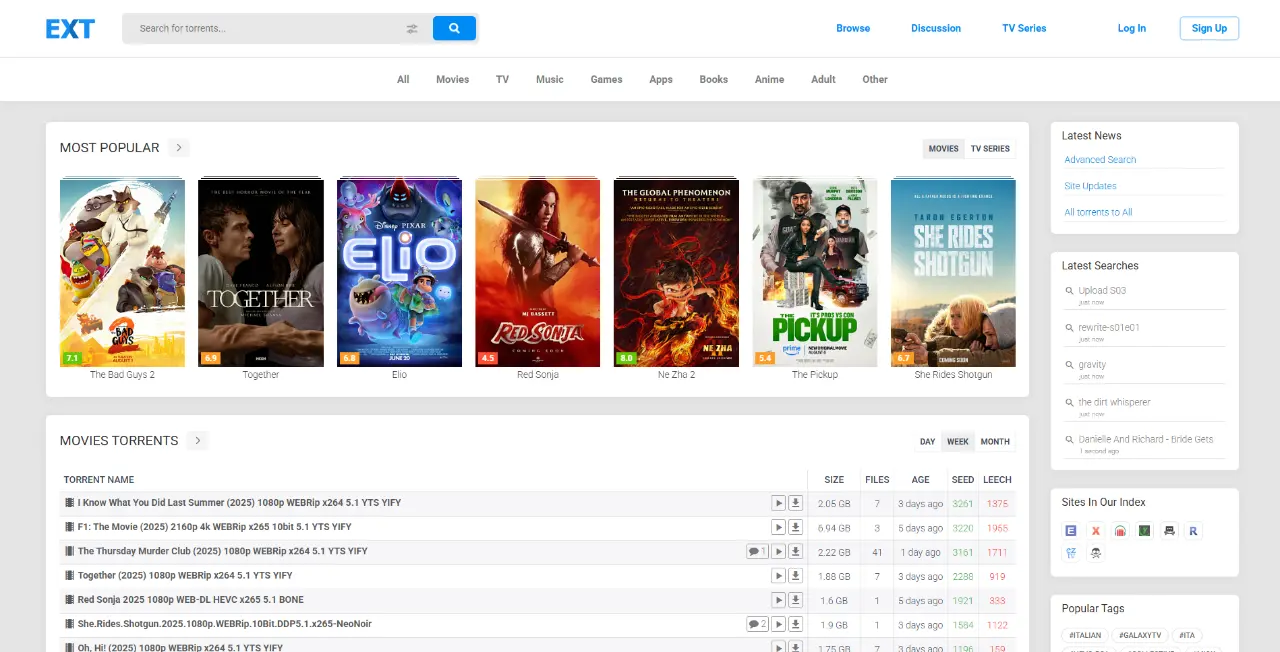Open the blue E site icon in index
Screen dimensions: 1280x652
1071,531
